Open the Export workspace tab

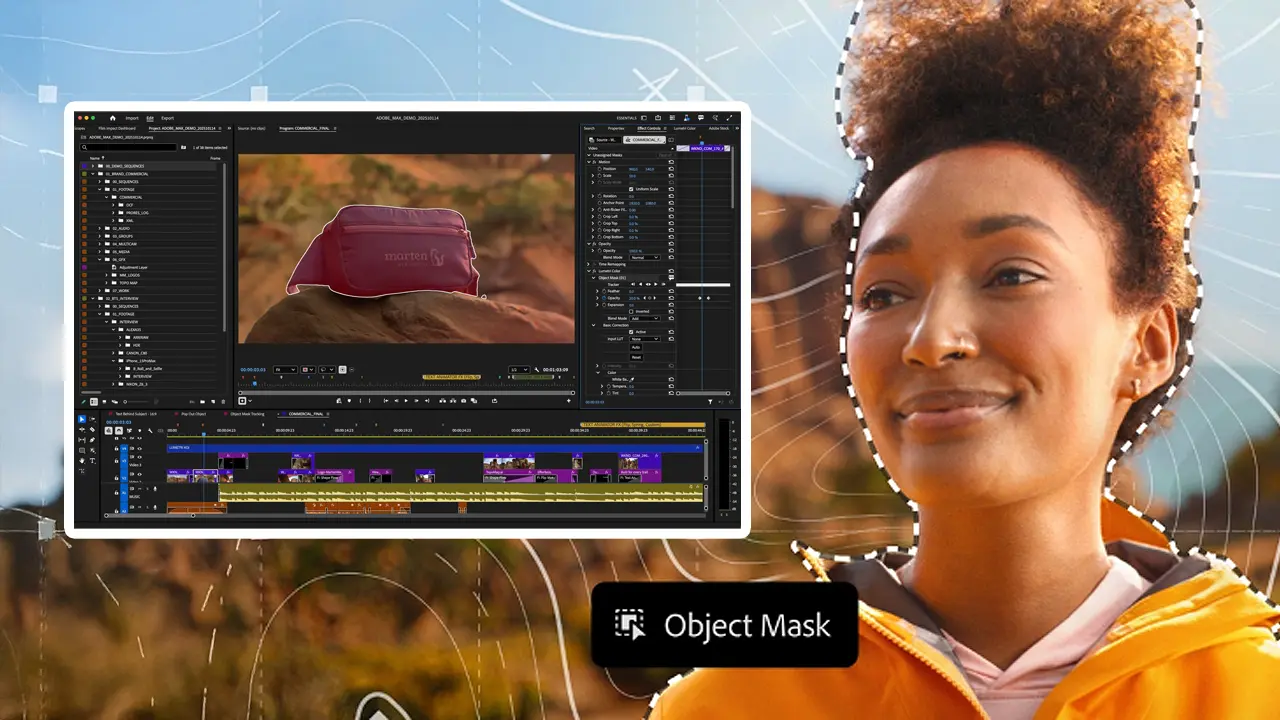(x=167, y=118)
